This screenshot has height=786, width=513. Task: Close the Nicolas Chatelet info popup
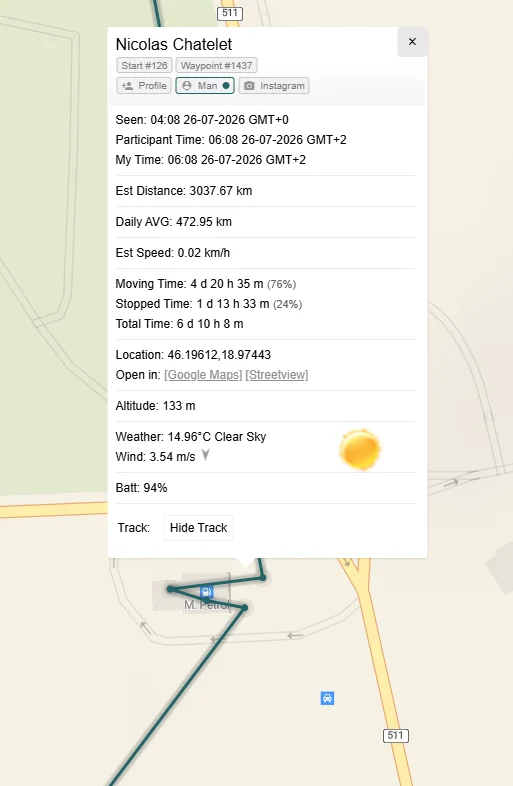point(412,42)
